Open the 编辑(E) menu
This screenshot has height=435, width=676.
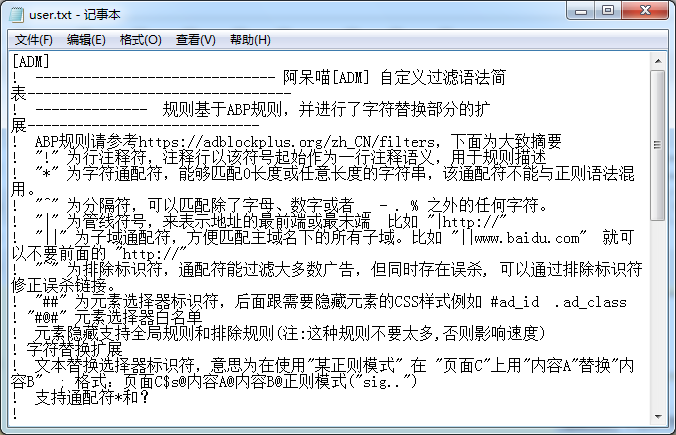(86, 40)
